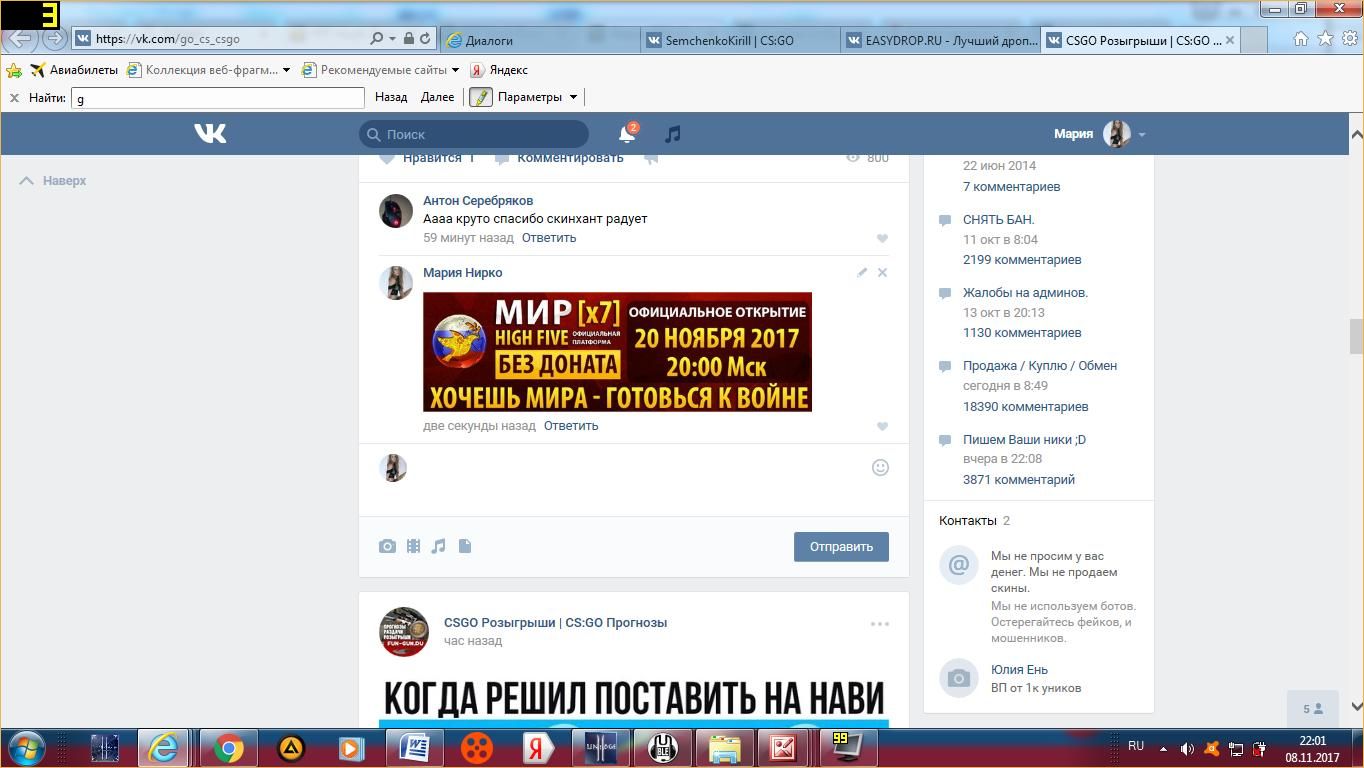1364x768 pixels.
Task: Open the Яндекс bookmark
Action: pos(499,70)
